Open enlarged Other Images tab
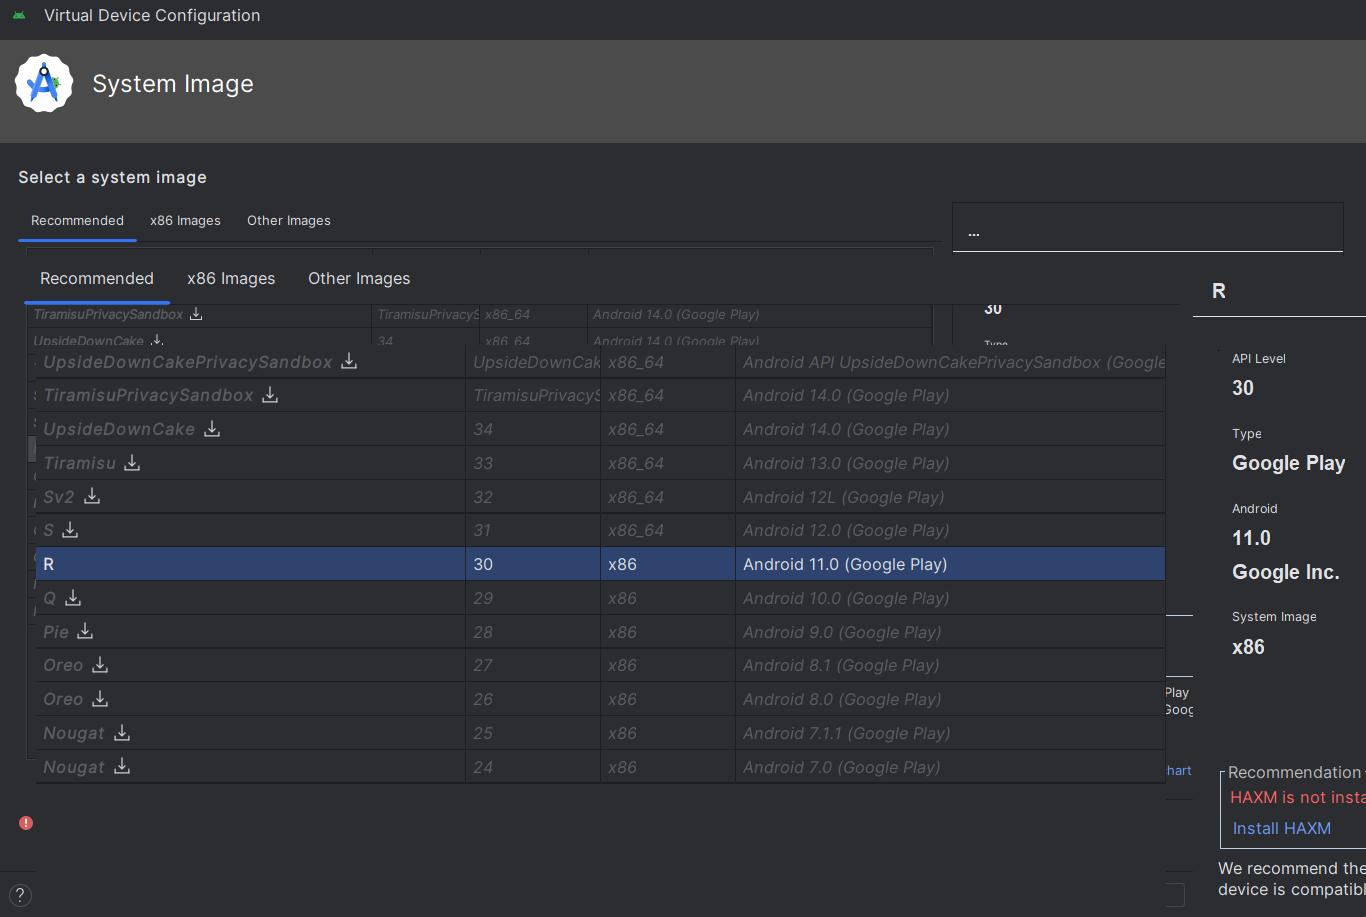This screenshot has width=1366, height=917. pyautogui.click(x=359, y=278)
